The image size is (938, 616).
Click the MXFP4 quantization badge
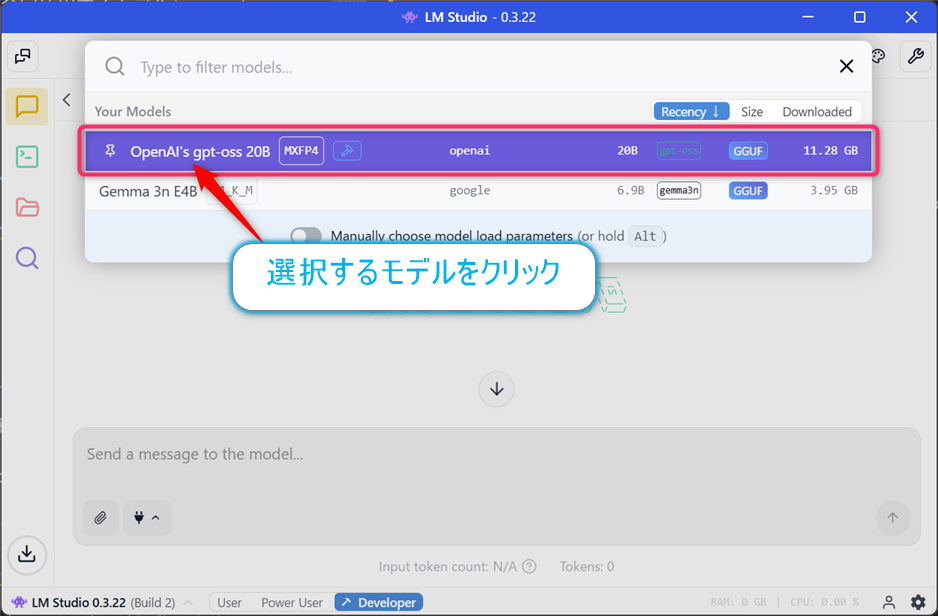(302, 151)
